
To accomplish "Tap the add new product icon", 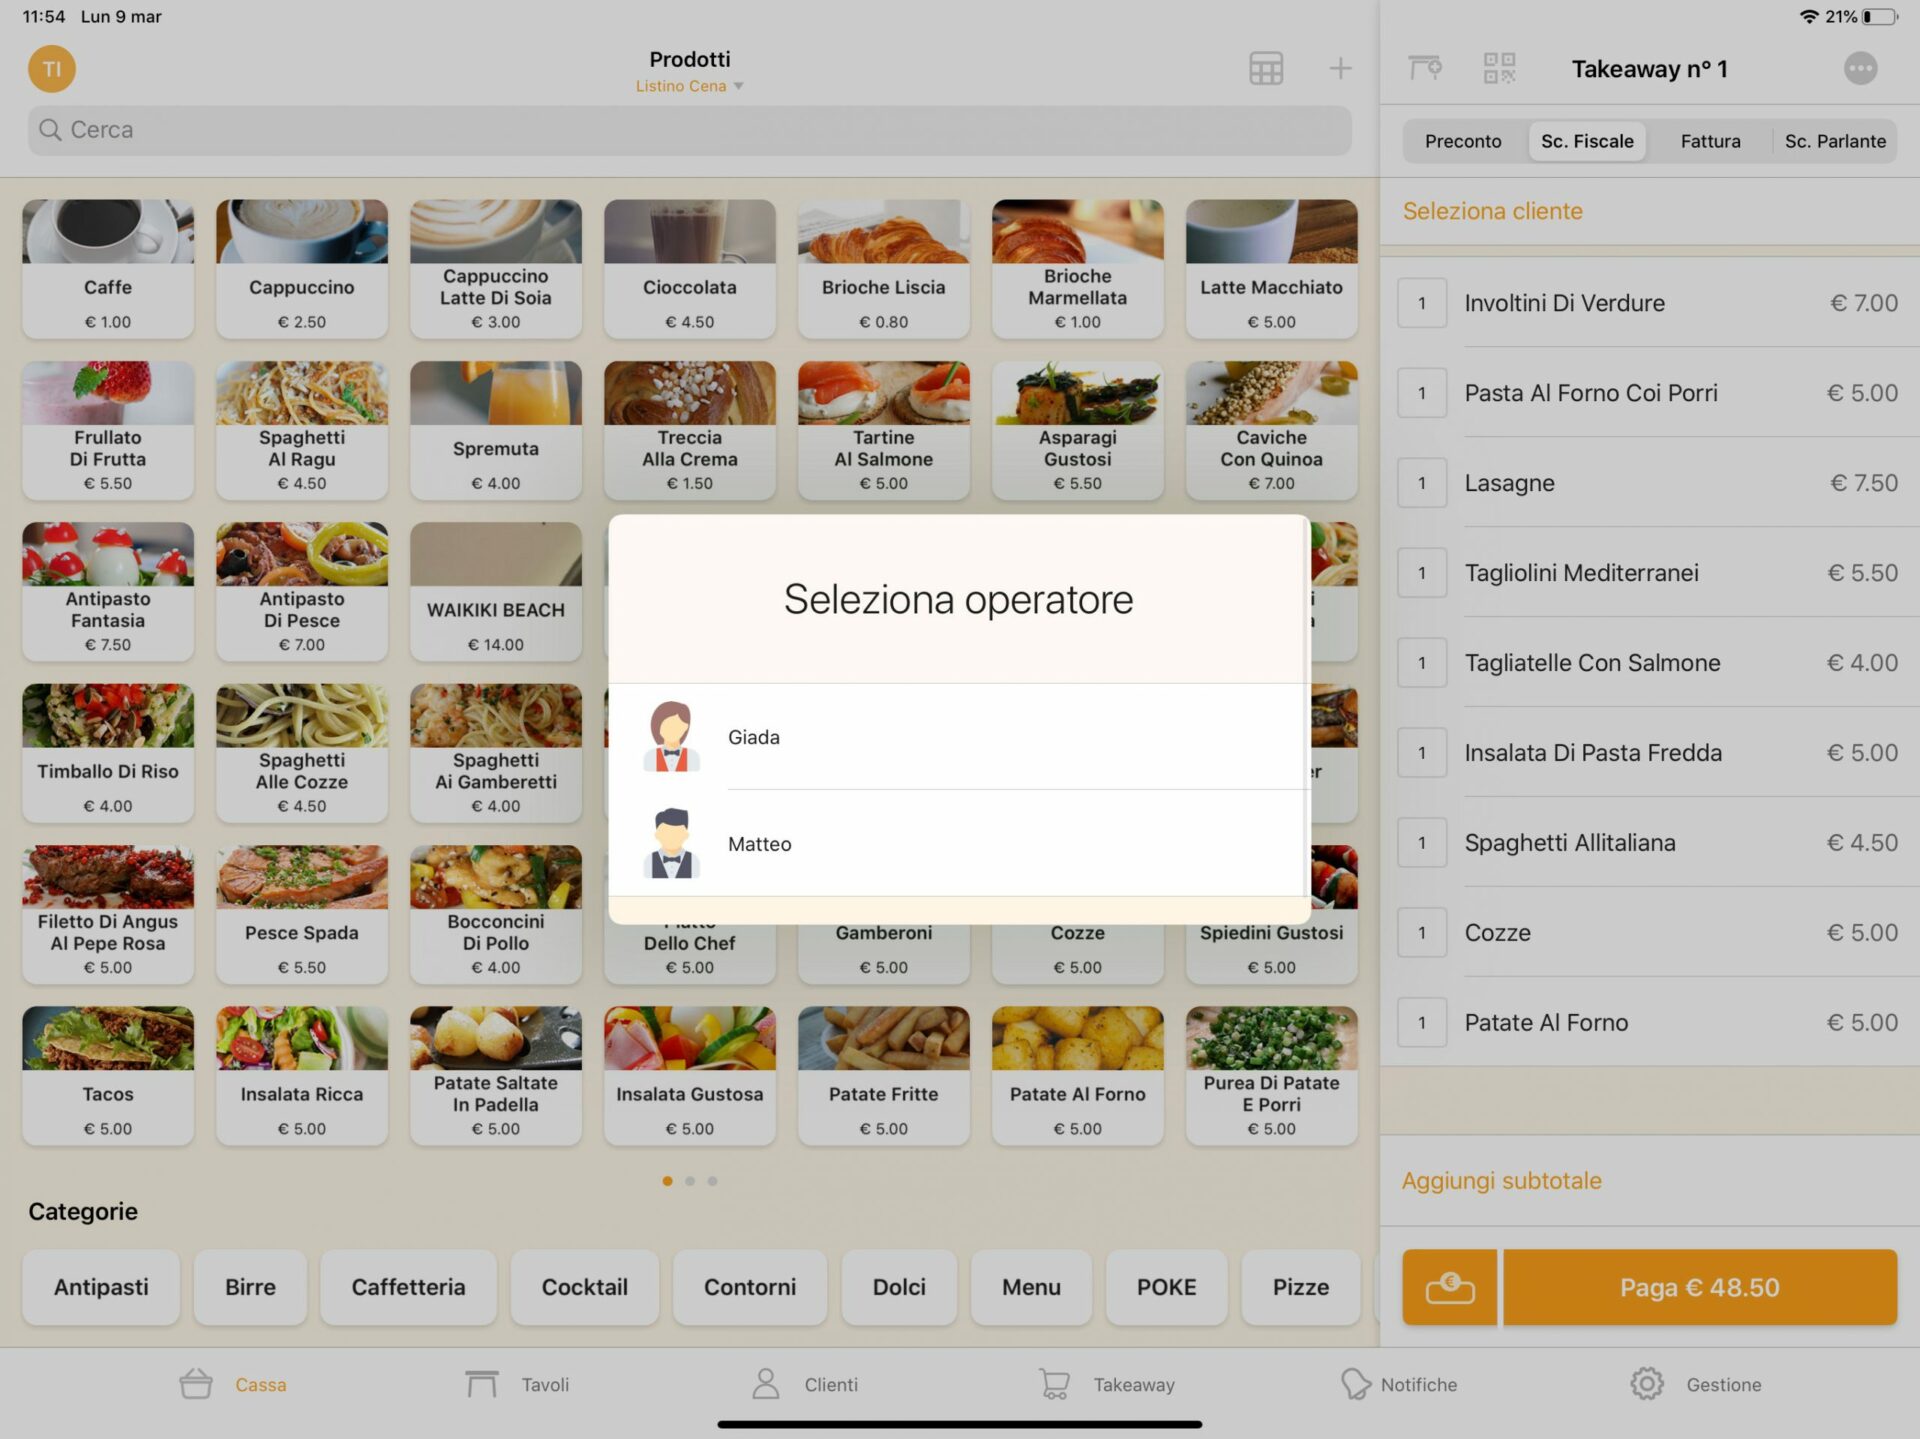I will [x=1339, y=67].
